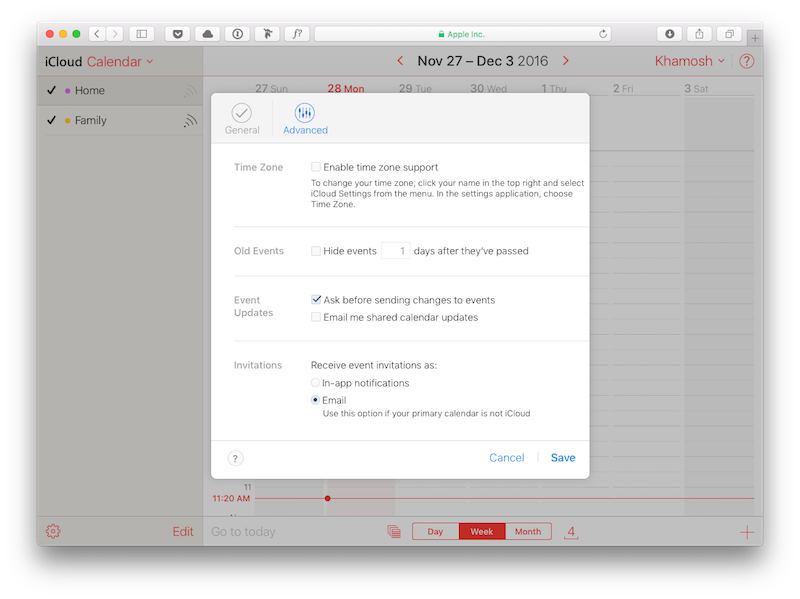Click the add new event plus icon

[746, 532]
